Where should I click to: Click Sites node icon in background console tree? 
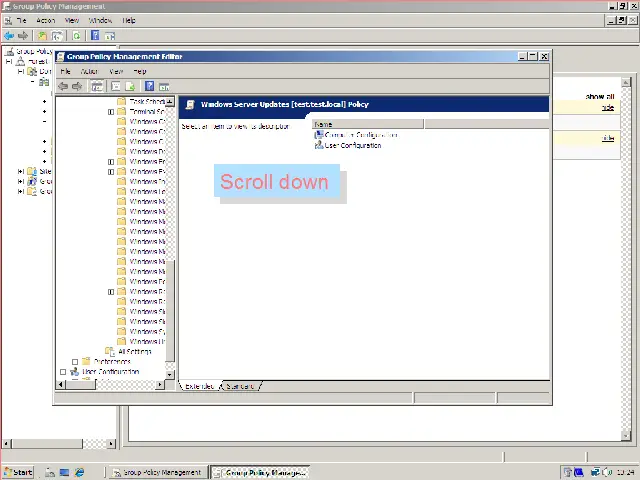coord(32,171)
